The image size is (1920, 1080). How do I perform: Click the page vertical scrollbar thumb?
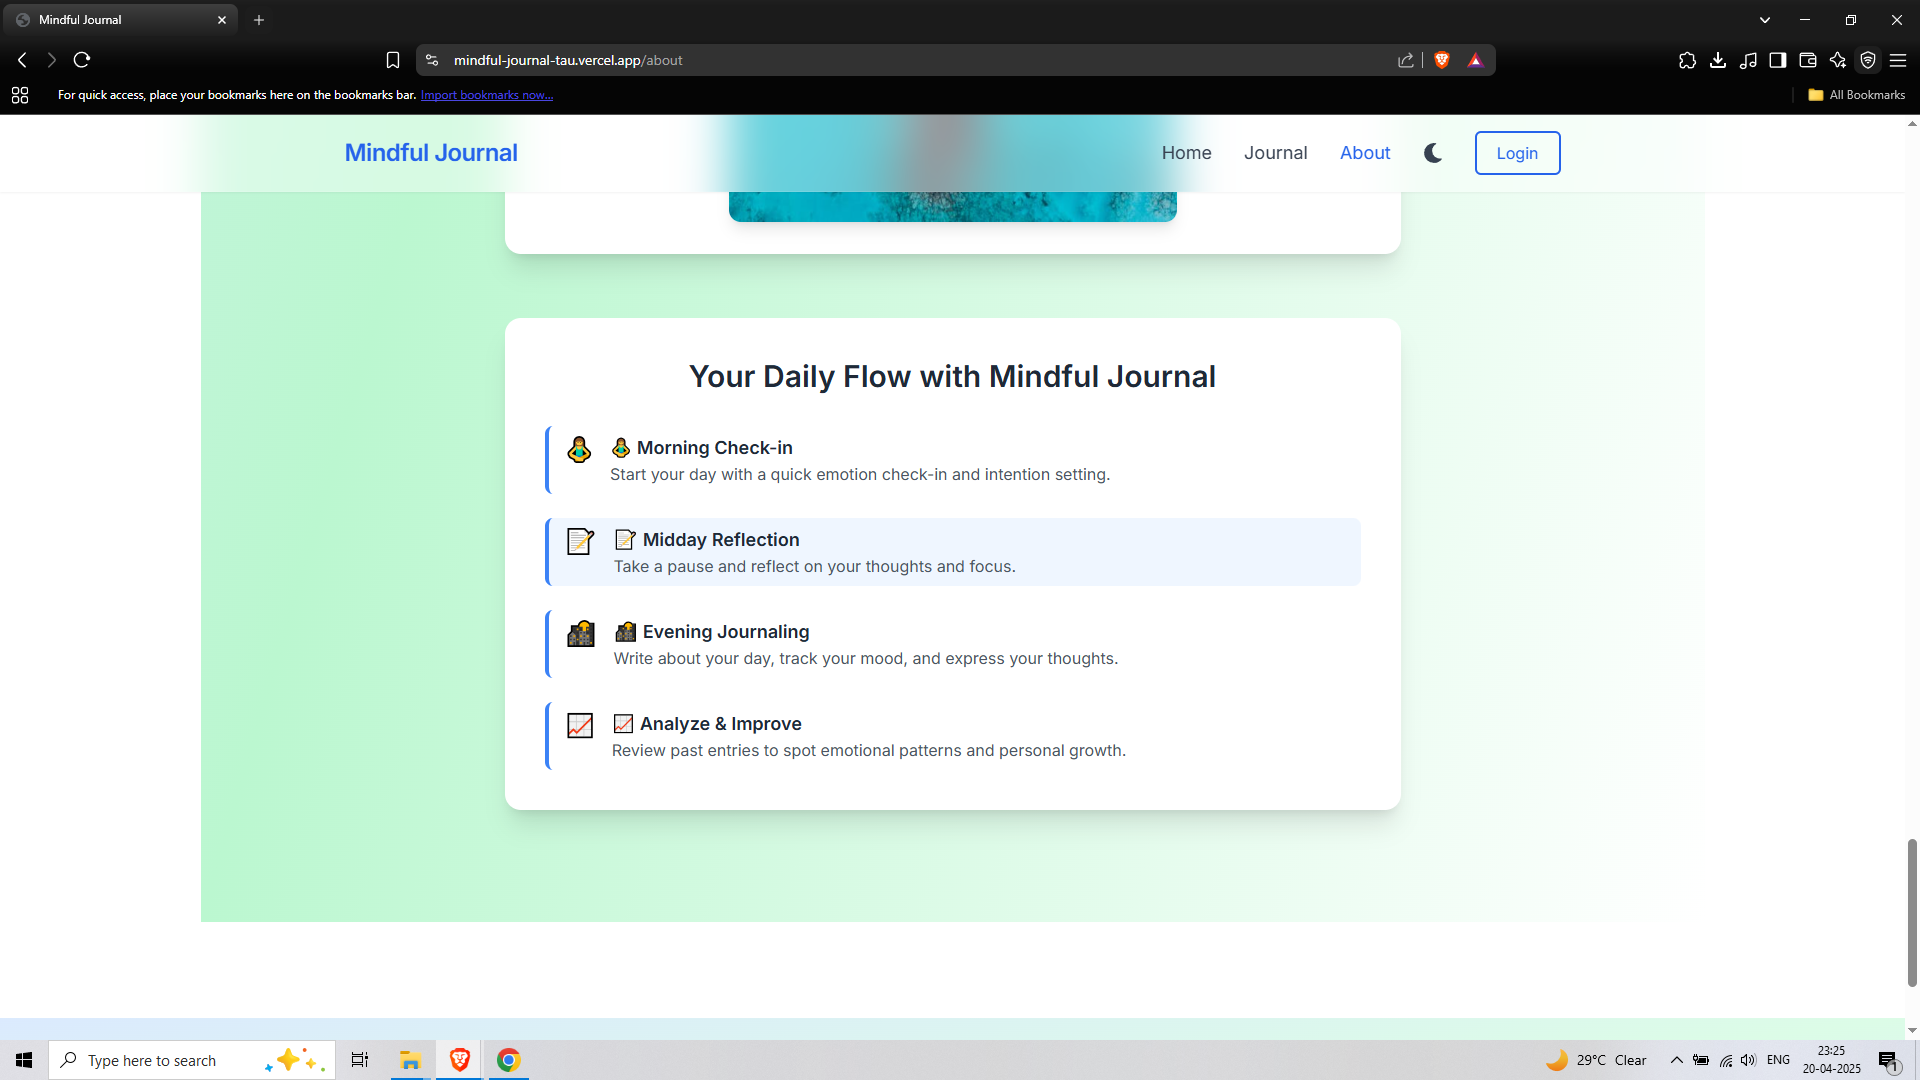(1912, 912)
